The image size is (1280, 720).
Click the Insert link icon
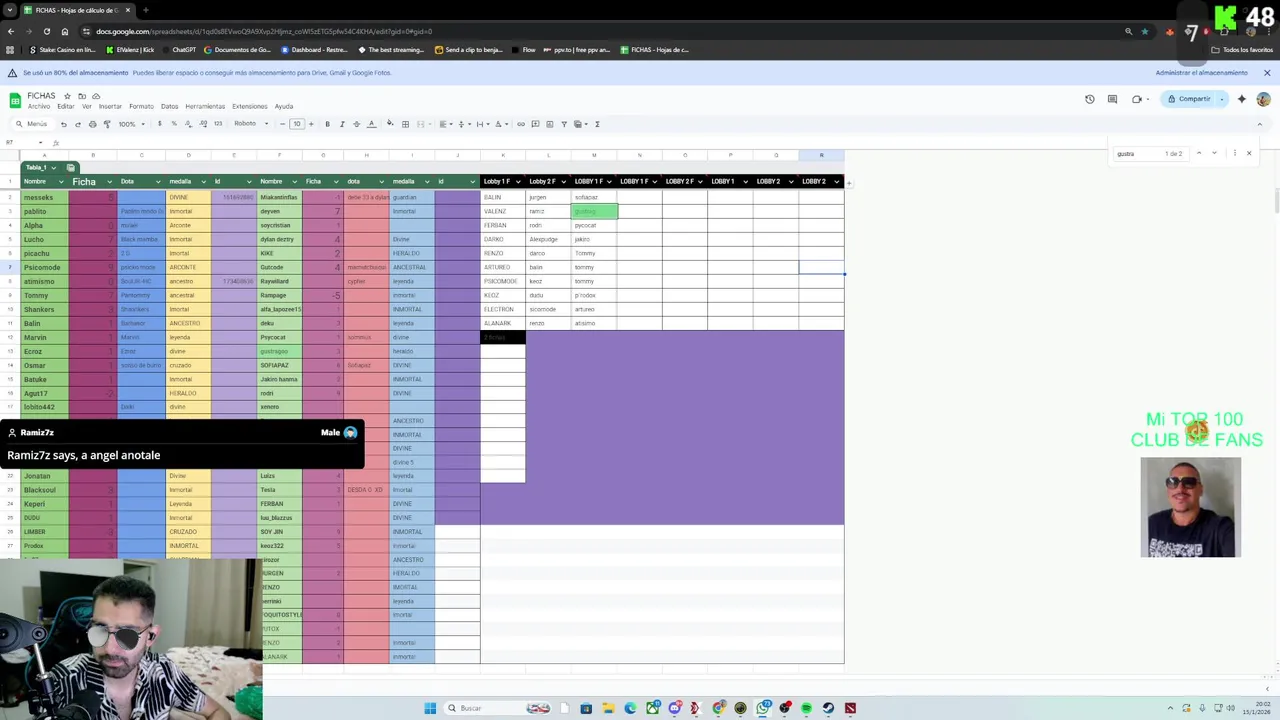coord(520,124)
